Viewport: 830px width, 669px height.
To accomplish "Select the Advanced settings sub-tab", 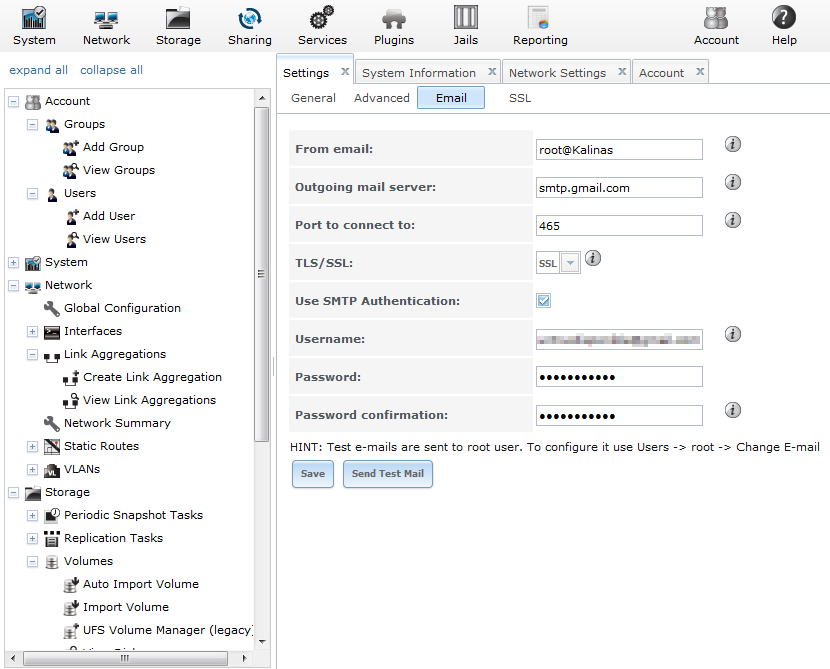I will (382, 98).
